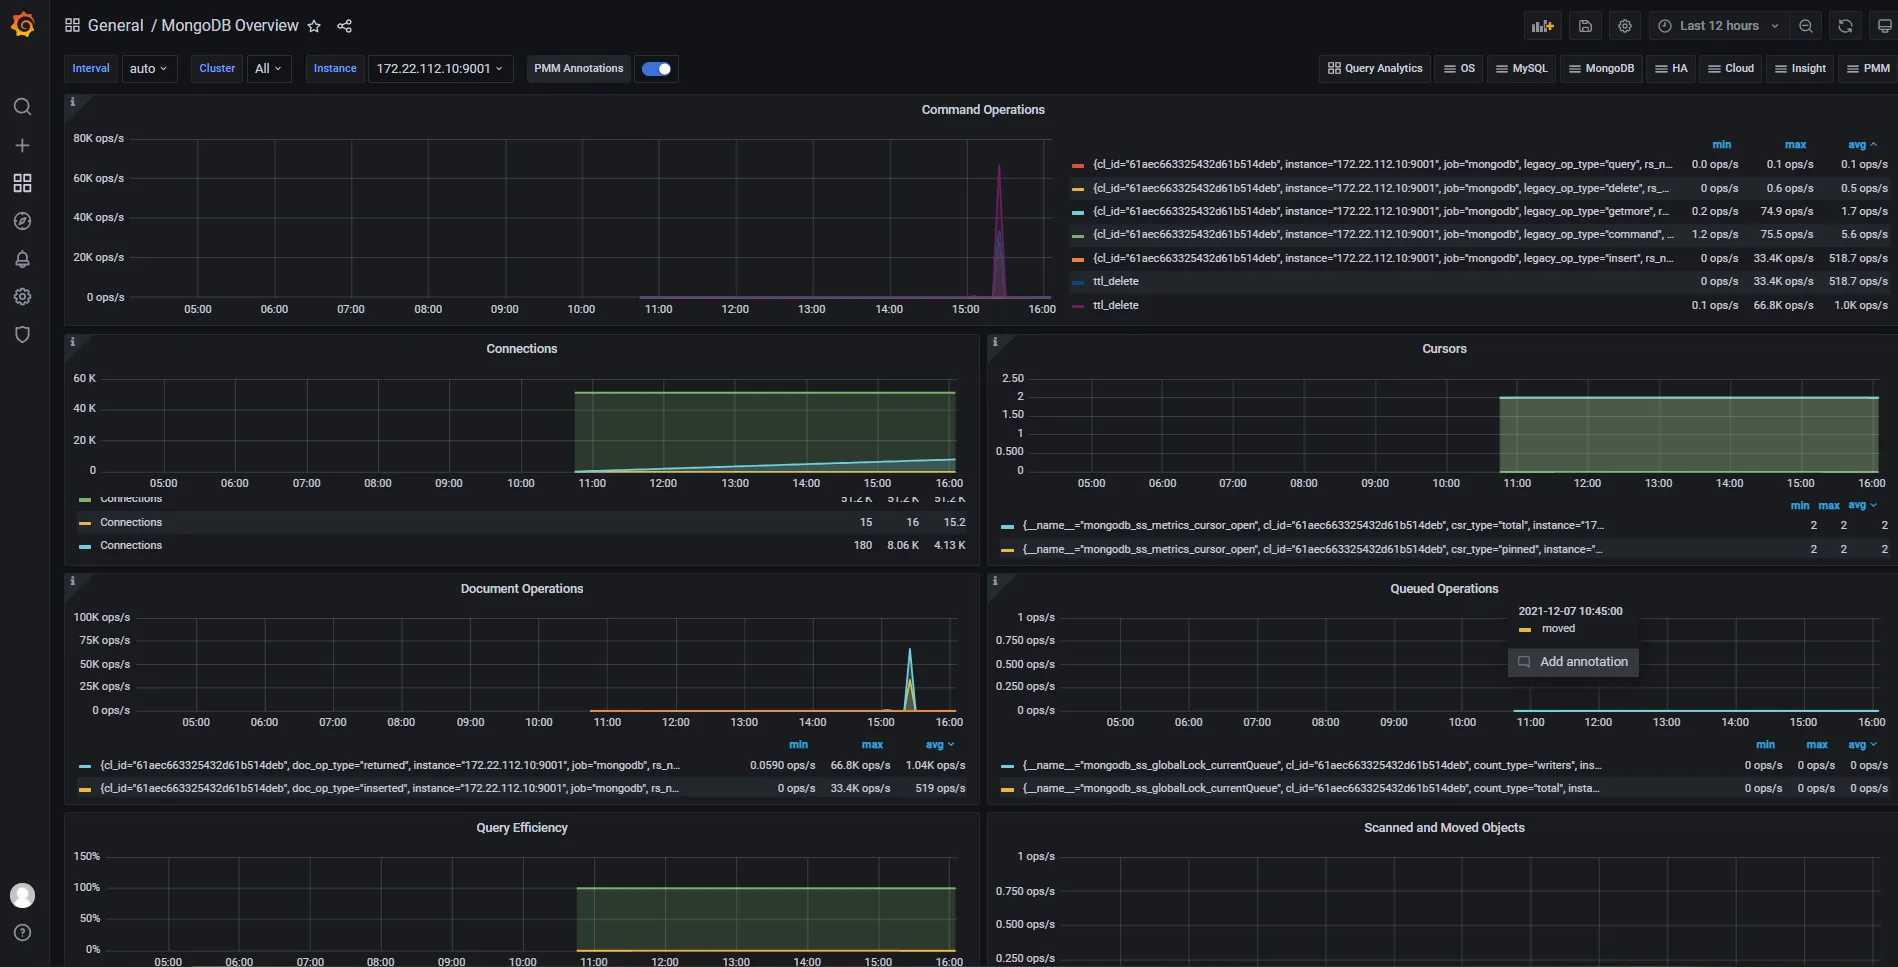This screenshot has width=1898, height=967.
Task: Open the Query Analytics link
Action: (1375, 69)
